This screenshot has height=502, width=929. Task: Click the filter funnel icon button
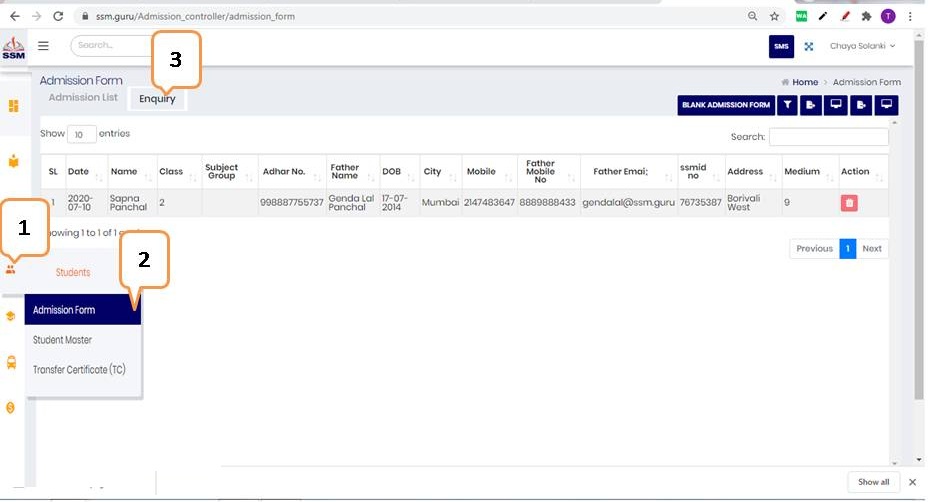[x=788, y=105]
